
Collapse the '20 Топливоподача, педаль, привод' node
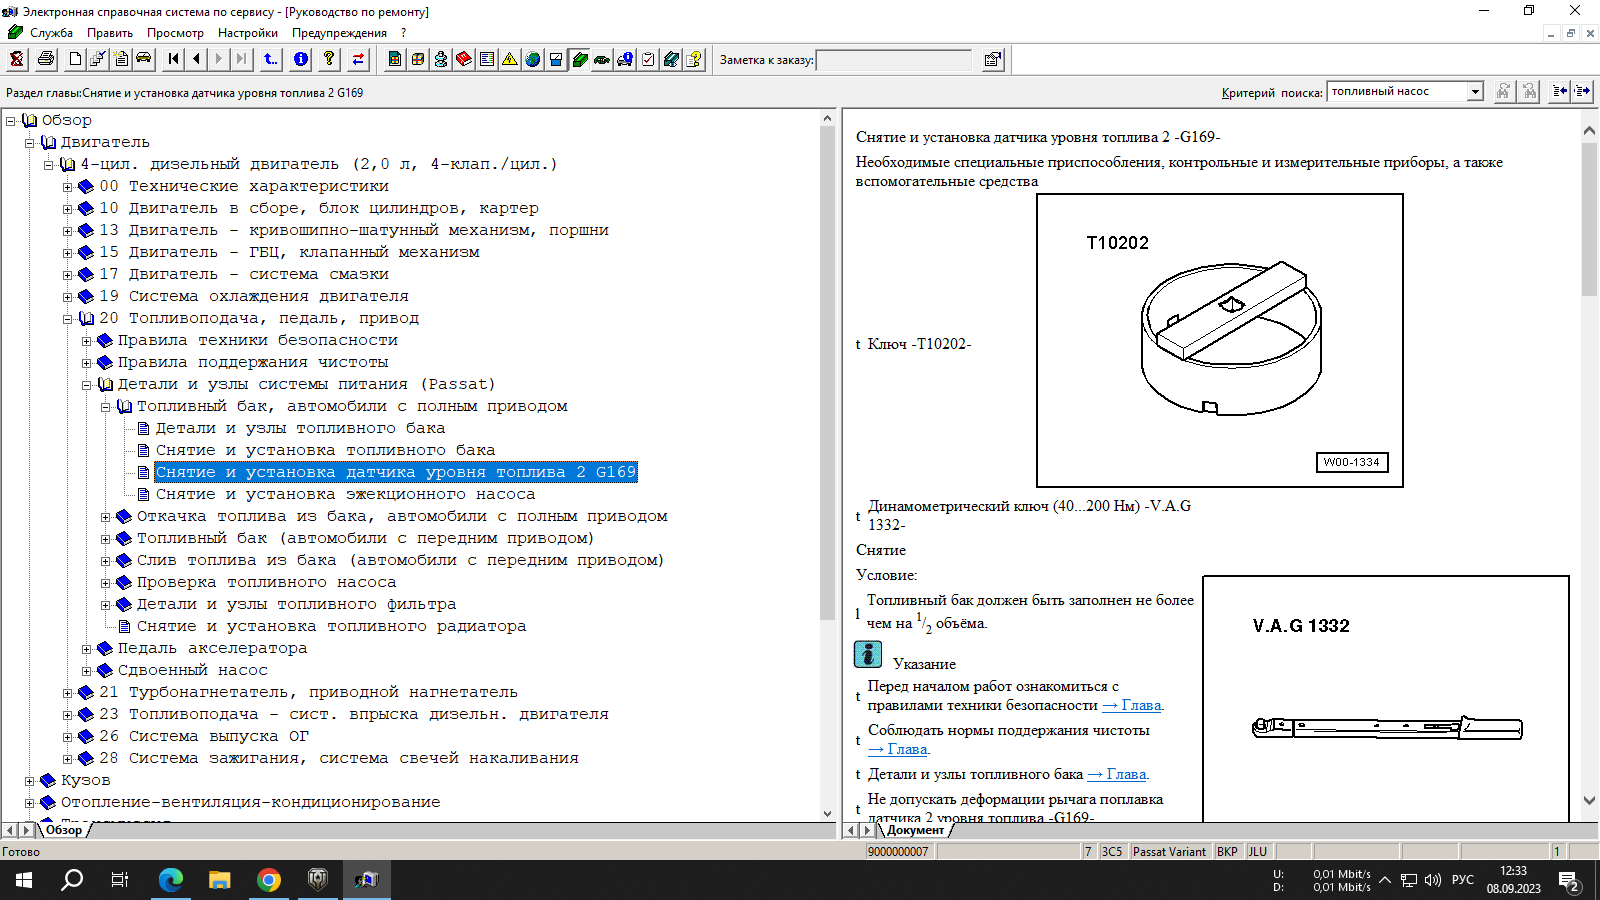68,319
